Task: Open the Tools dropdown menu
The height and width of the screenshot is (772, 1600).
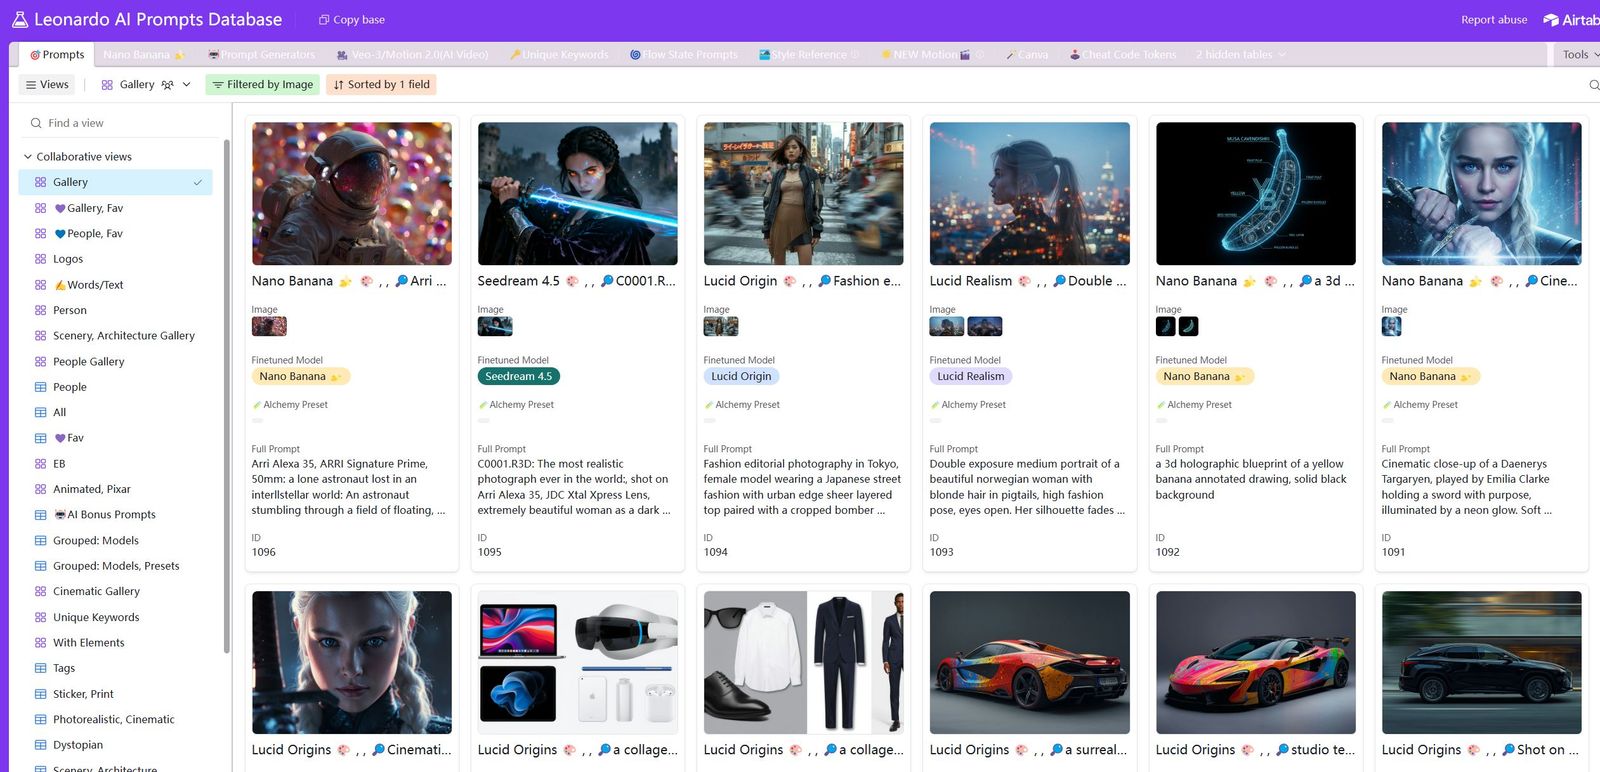Action: click(1581, 55)
